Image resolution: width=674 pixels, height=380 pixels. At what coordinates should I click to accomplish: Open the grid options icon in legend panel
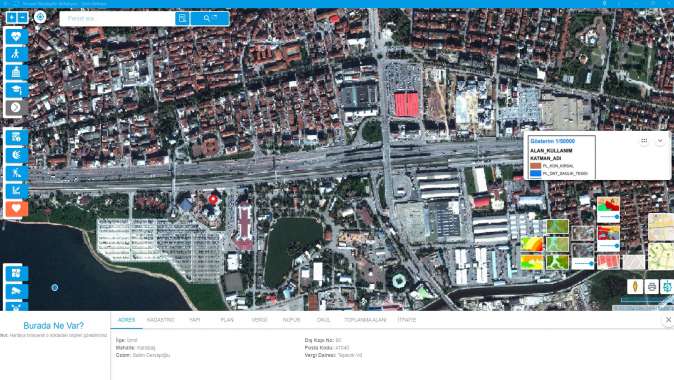[644, 141]
